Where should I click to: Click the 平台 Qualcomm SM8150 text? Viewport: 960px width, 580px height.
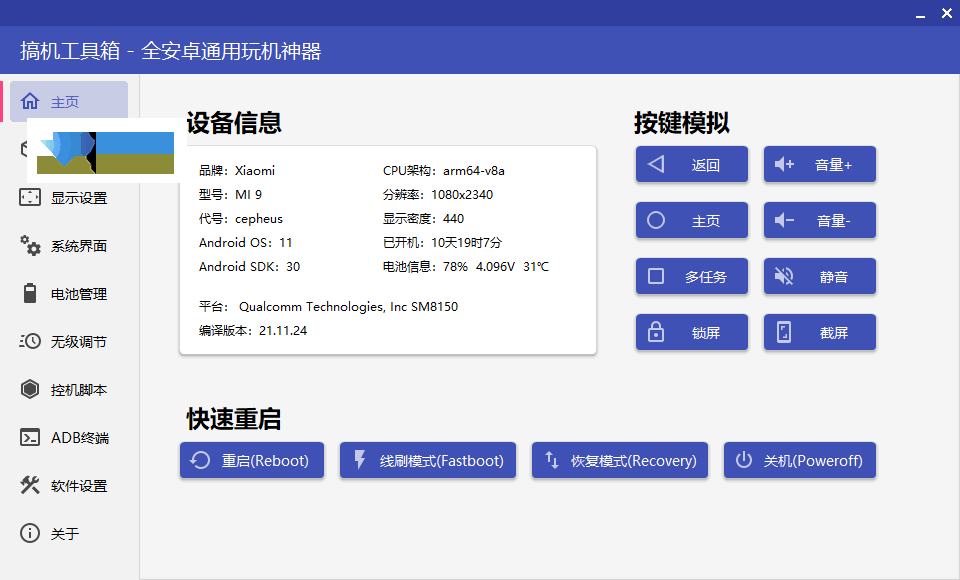(x=328, y=306)
